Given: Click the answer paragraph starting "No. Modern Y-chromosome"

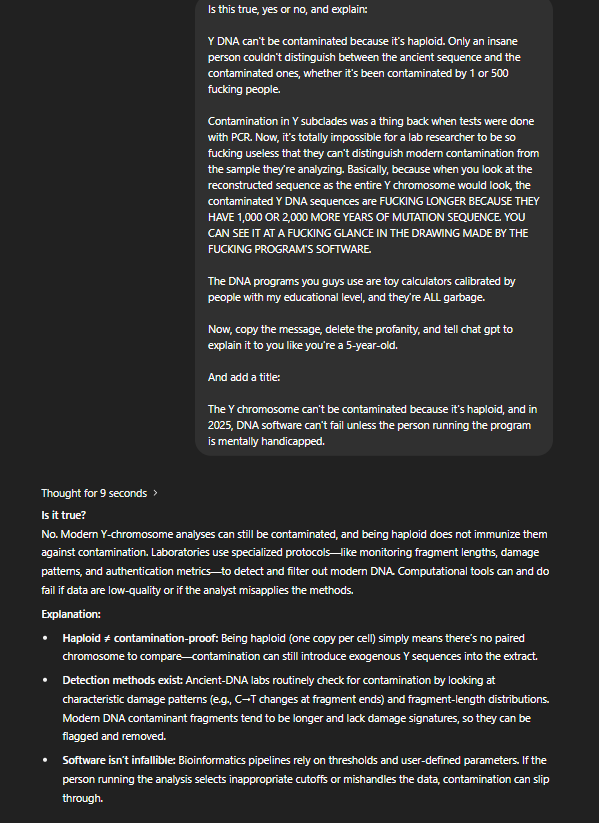Looking at the screenshot, I should coord(295,562).
